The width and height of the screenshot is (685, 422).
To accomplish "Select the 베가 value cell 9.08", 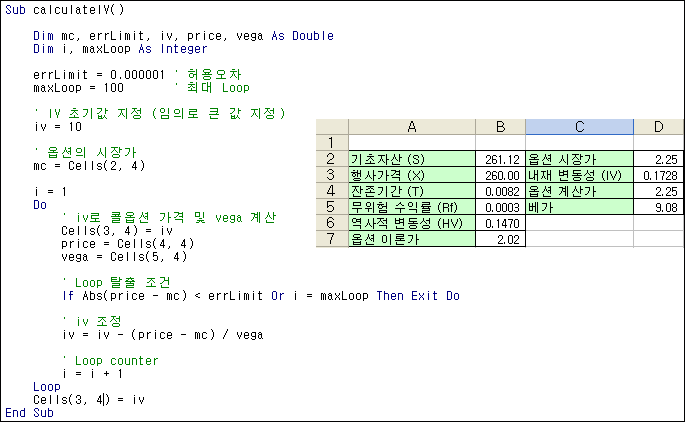I will coord(658,207).
